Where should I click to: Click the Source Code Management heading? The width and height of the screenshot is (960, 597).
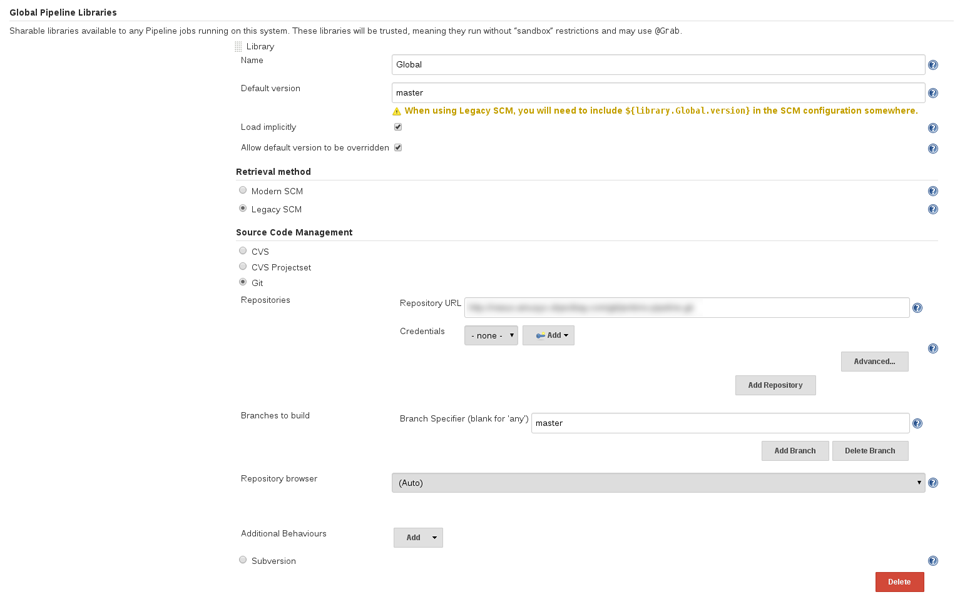[294, 233]
